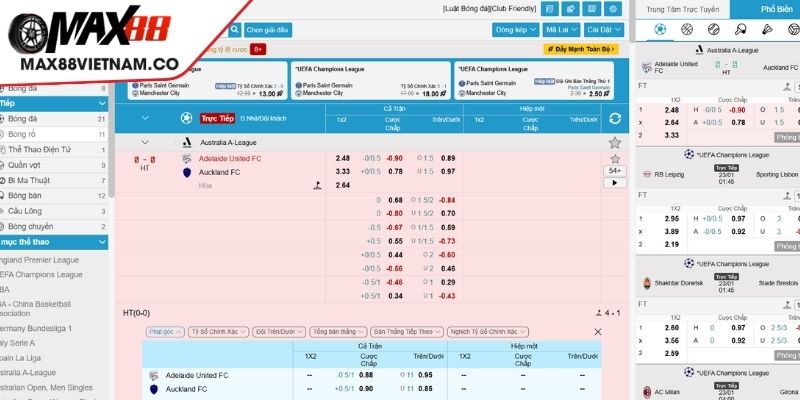The image size is (800, 400).
Task: Open the Tổng bàn thắng dropdown
Action: (338, 332)
